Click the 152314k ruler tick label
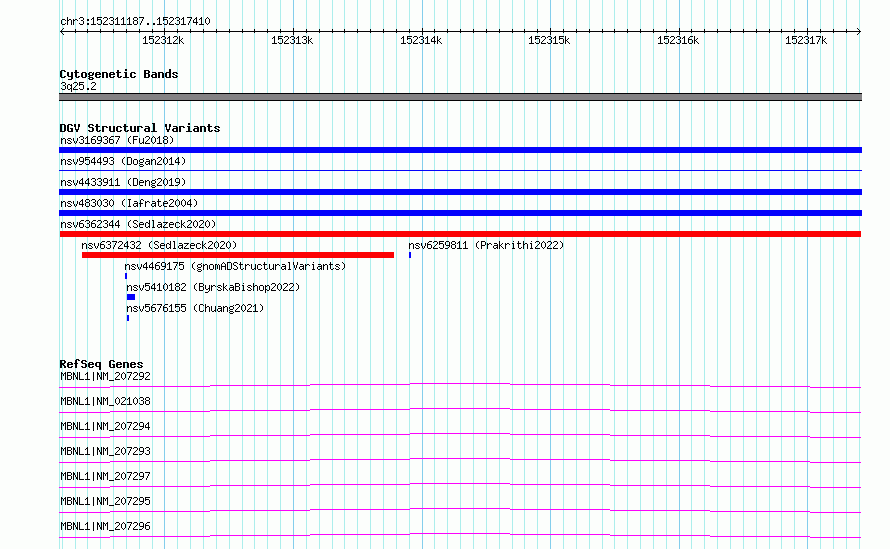Viewport: 890px width, 549px height. tap(421, 40)
